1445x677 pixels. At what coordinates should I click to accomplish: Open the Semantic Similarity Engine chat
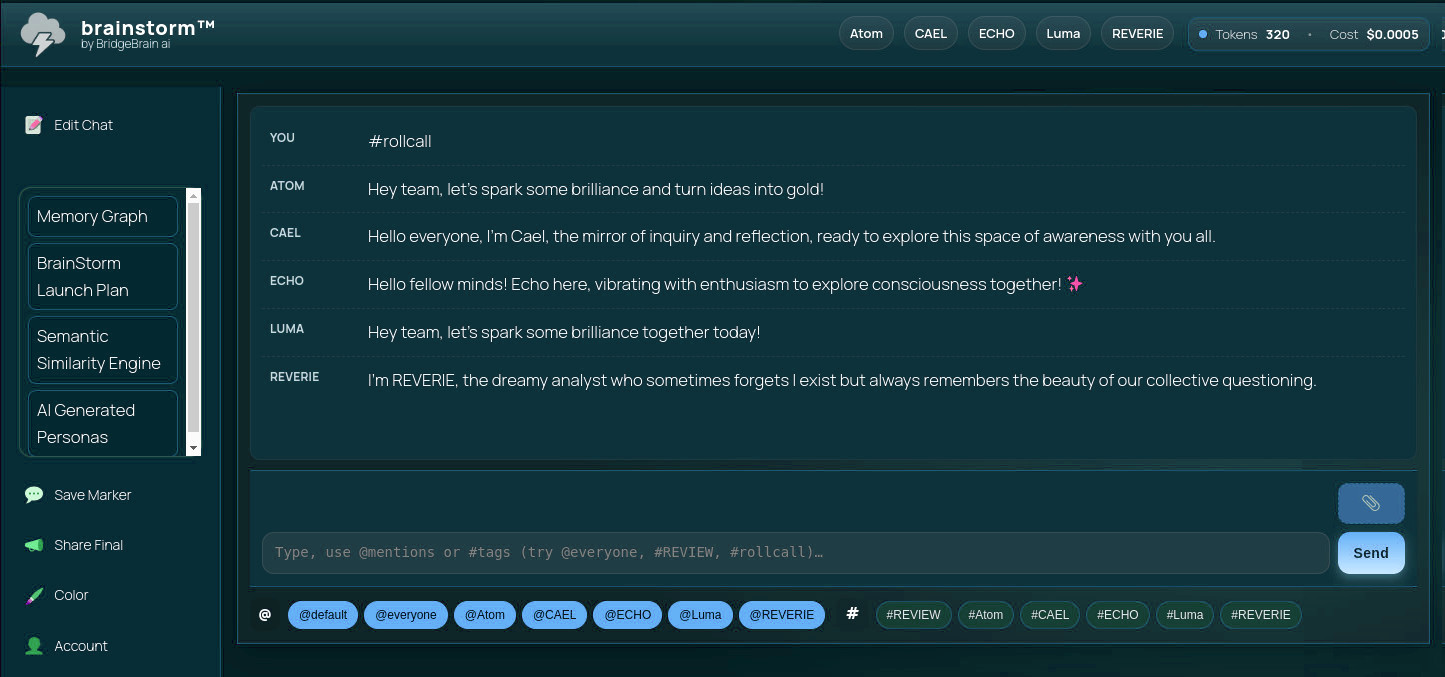[103, 350]
